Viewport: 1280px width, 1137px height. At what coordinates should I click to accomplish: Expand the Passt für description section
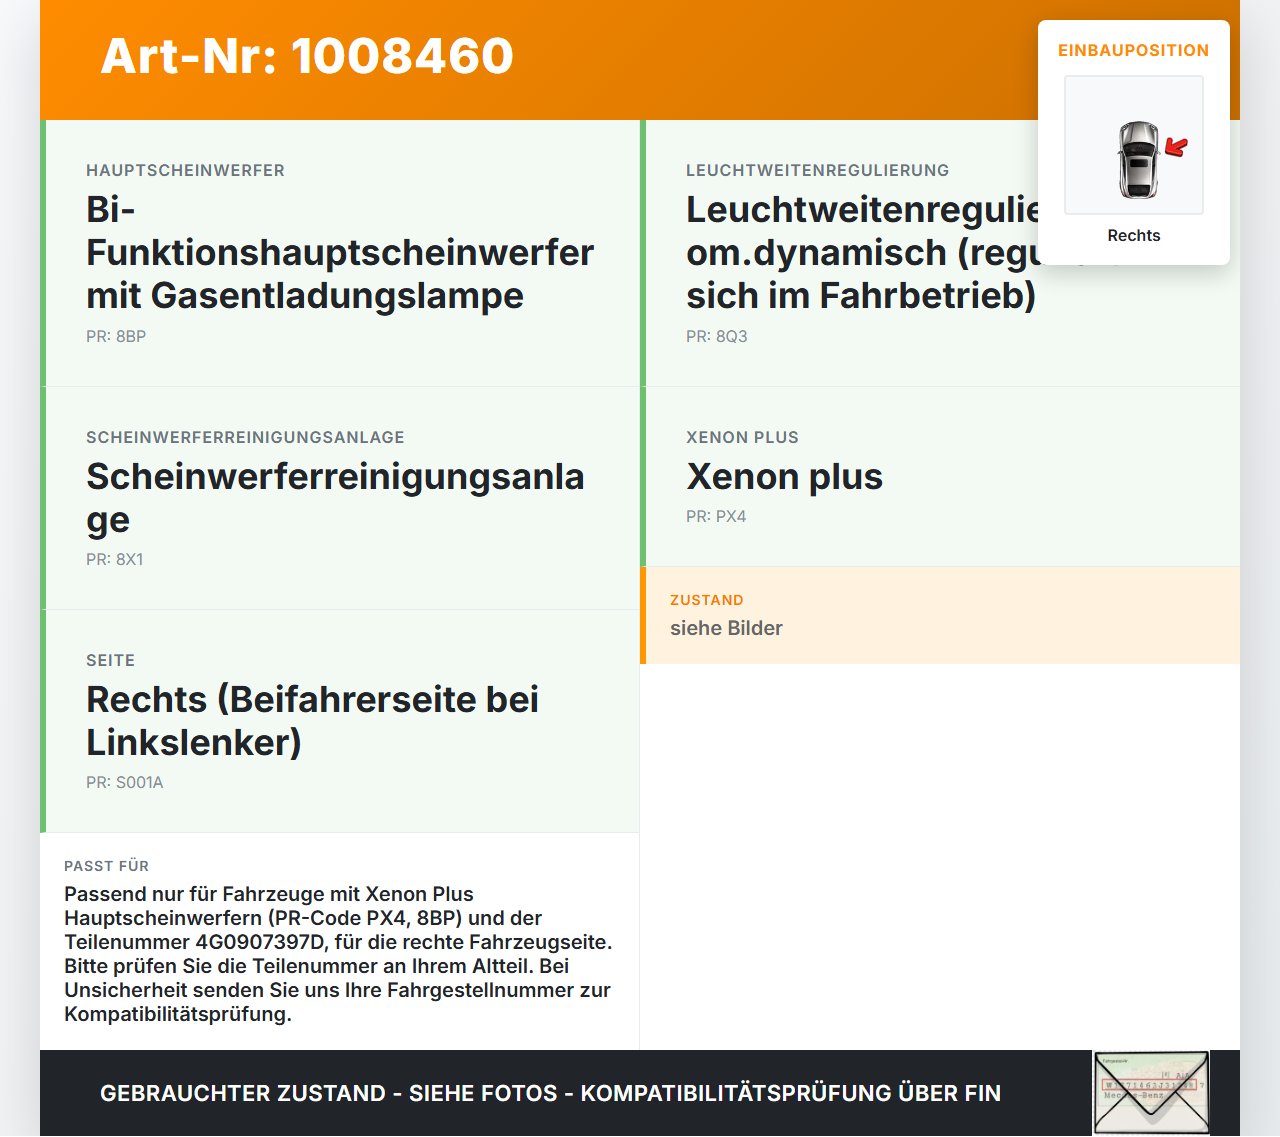coord(338,940)
